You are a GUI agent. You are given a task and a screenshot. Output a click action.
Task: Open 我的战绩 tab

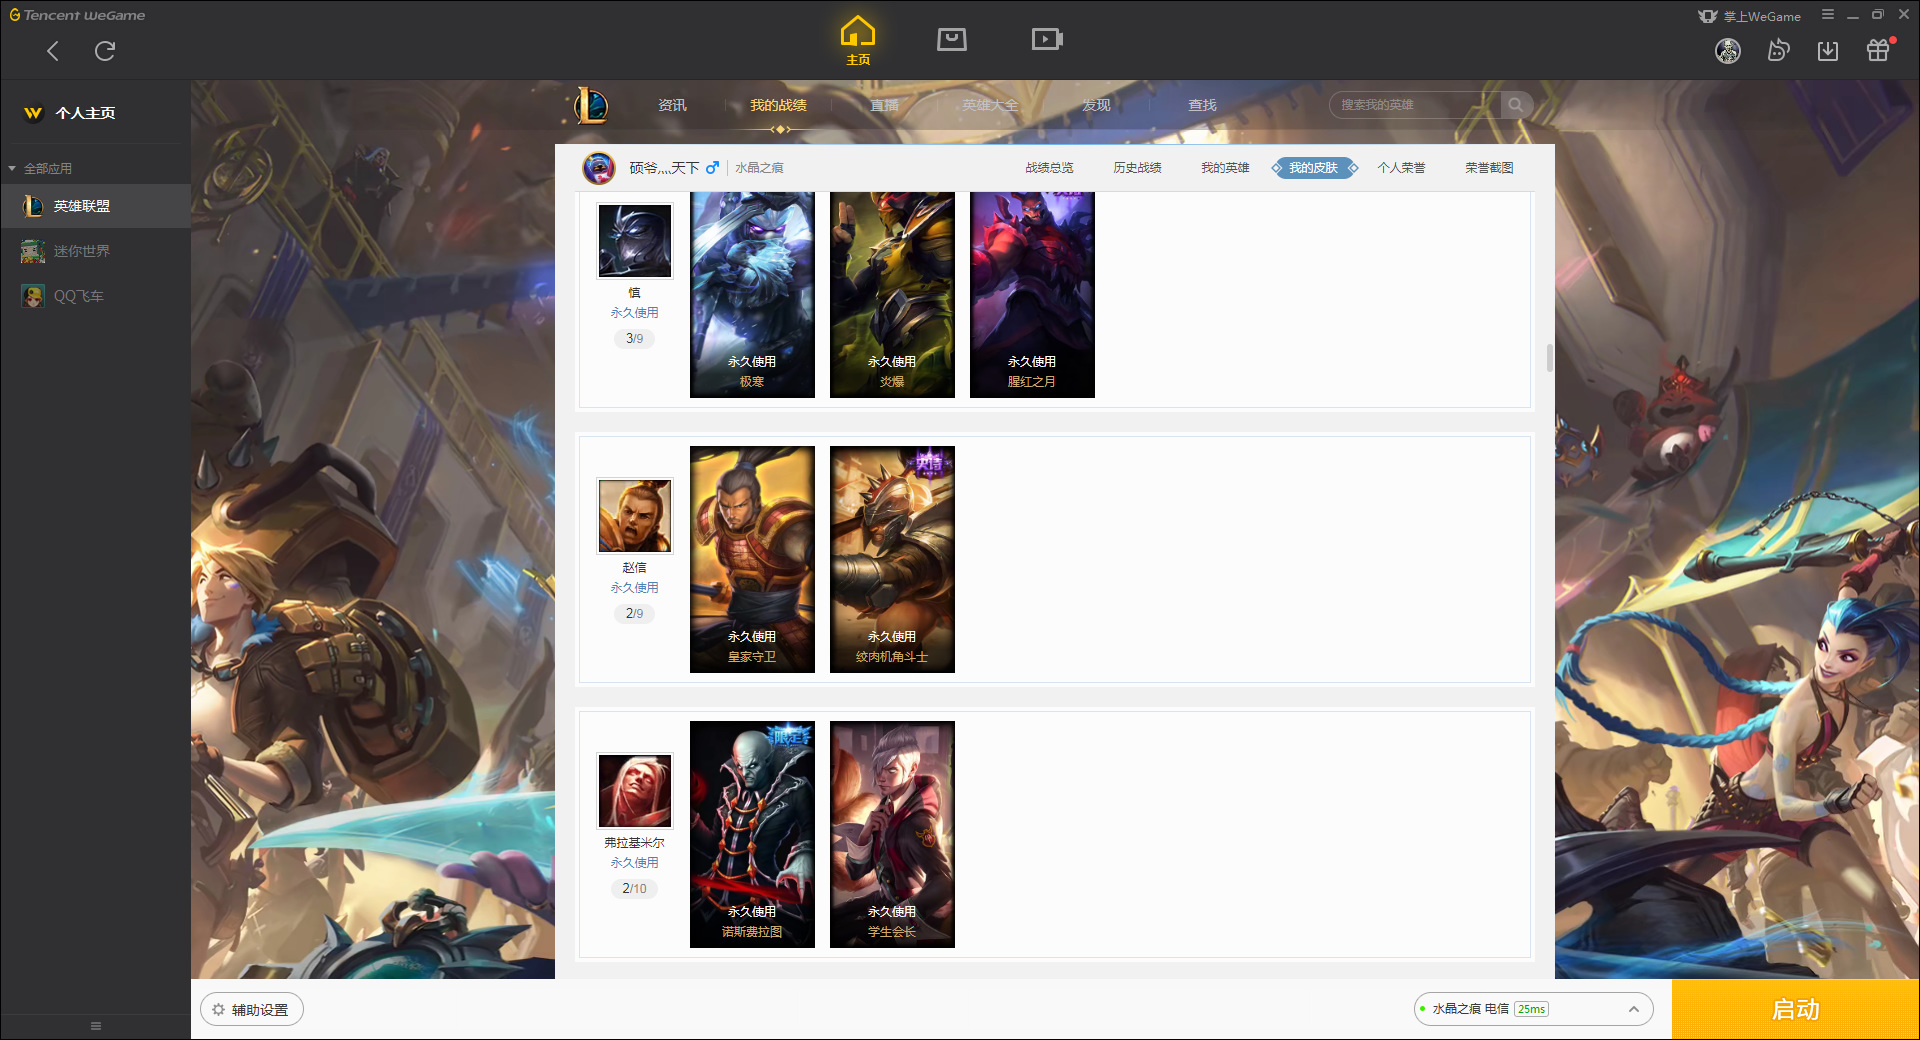[x=778, y=105]
